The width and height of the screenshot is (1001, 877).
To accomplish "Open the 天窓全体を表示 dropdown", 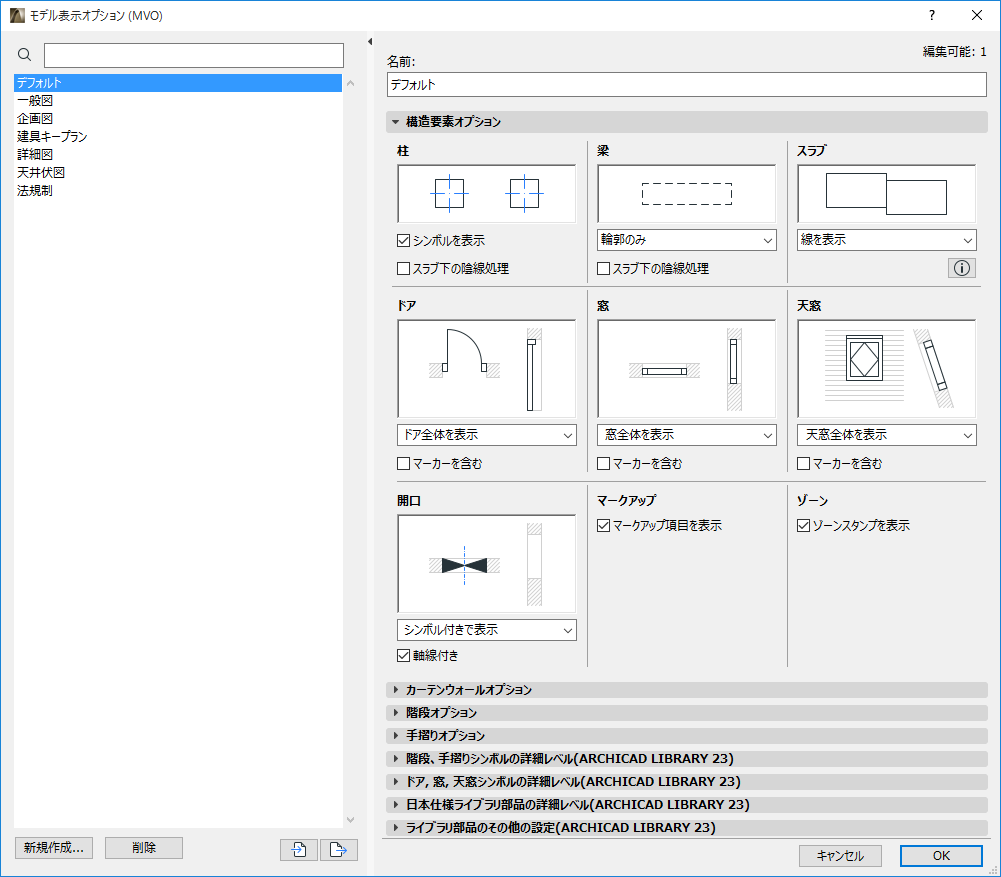I will 886,435.
